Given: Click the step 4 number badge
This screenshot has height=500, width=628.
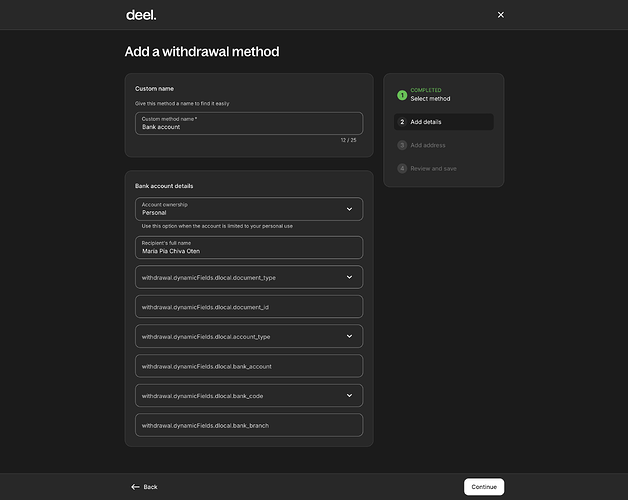Looking at the screenshot, I should point(402,168).
